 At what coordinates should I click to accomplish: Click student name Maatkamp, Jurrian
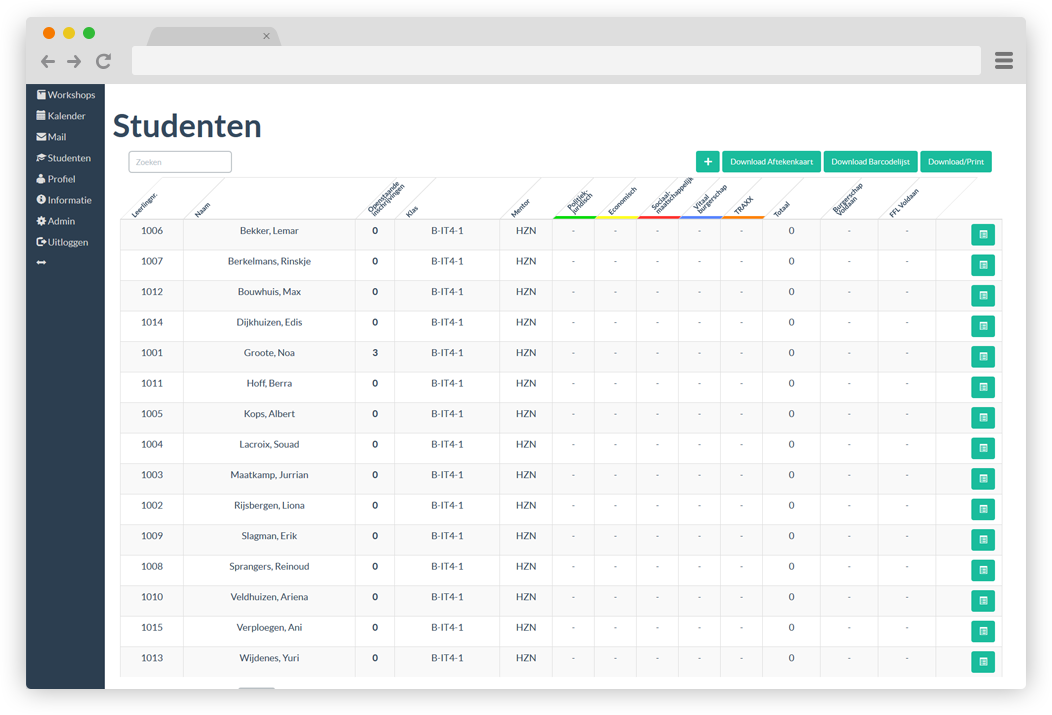tap(269, 475)
